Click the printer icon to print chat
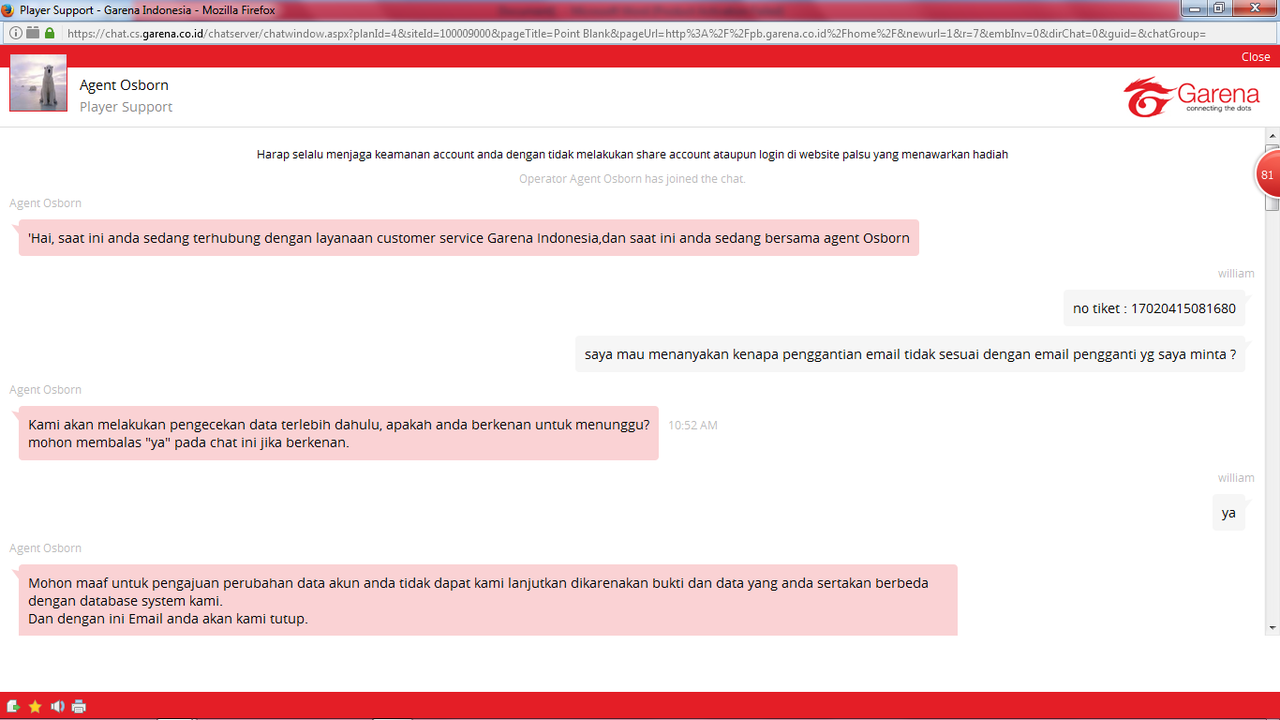The height and width of the screenshot is (720, 1280). tap(79, 706)
